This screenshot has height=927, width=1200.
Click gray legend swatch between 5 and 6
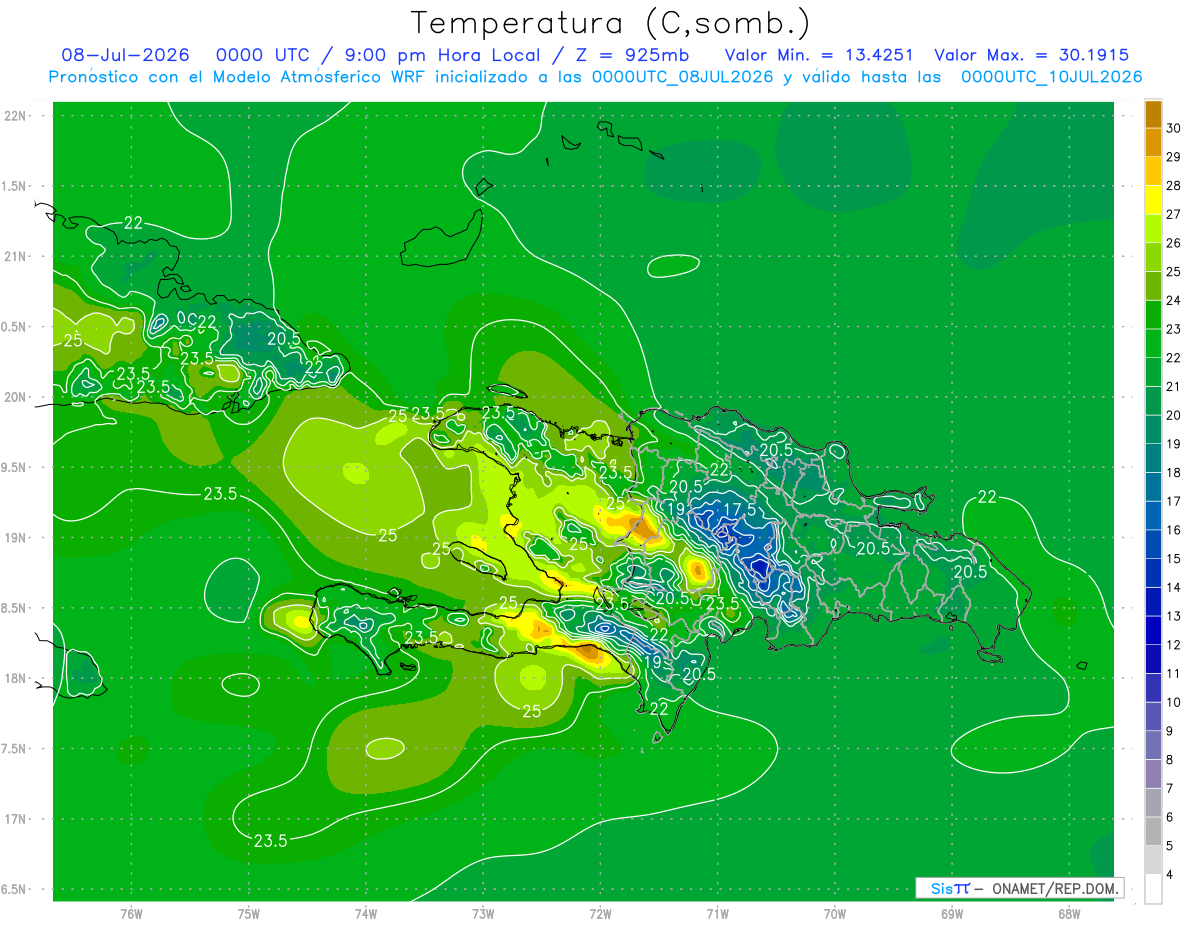coord(1153,832)
